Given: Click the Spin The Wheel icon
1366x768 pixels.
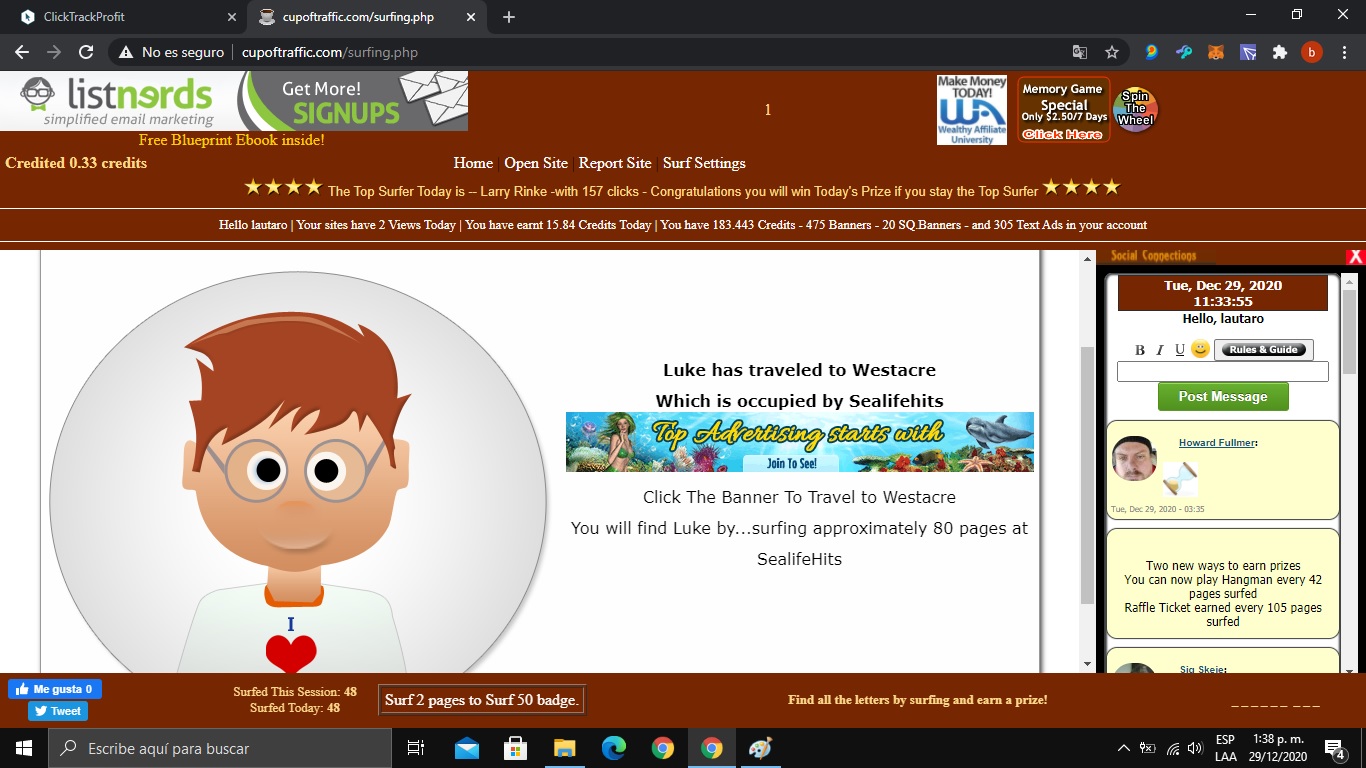Looking at the screenshot, I should pyautogui.click(x=1135, y=109).
